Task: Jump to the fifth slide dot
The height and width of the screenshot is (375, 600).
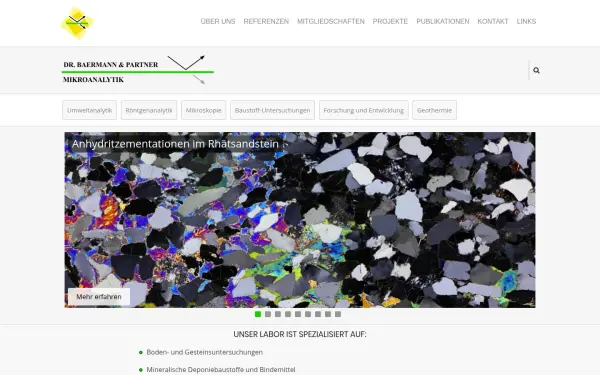Action: pos(298,314)
